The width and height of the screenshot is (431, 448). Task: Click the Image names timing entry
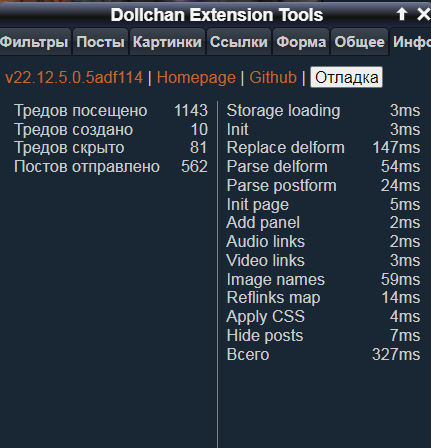(323, 279)
